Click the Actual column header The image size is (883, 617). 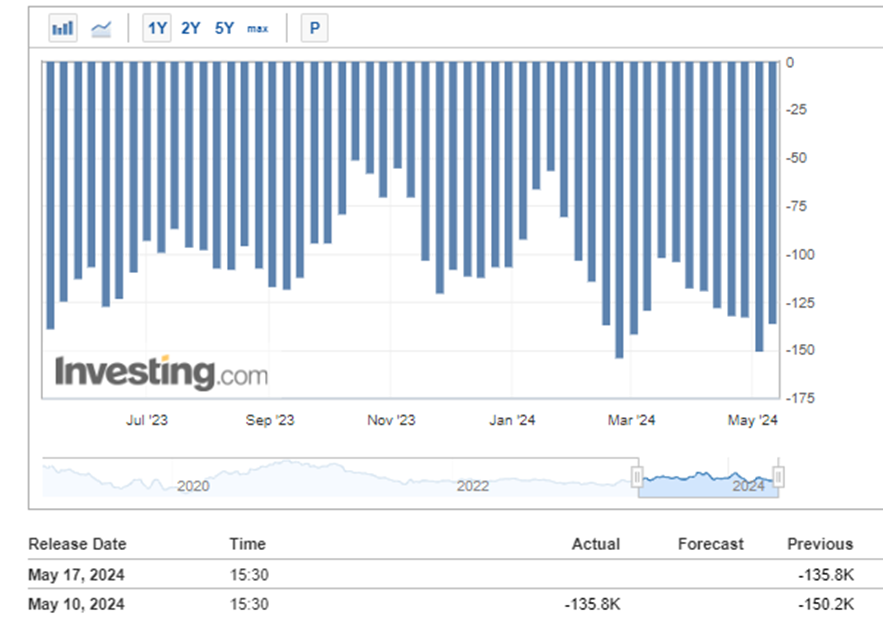tap(596, 544)
